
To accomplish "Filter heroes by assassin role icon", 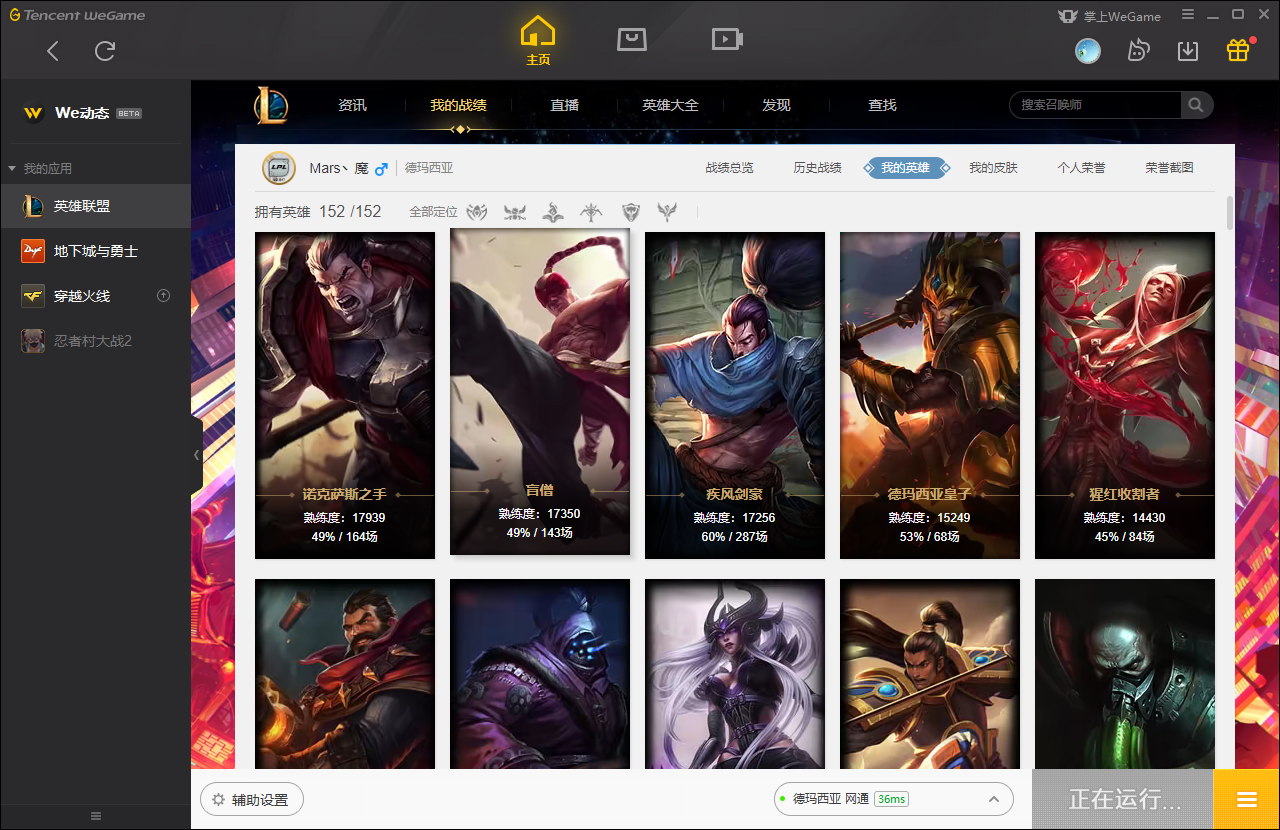I will 478,211.
